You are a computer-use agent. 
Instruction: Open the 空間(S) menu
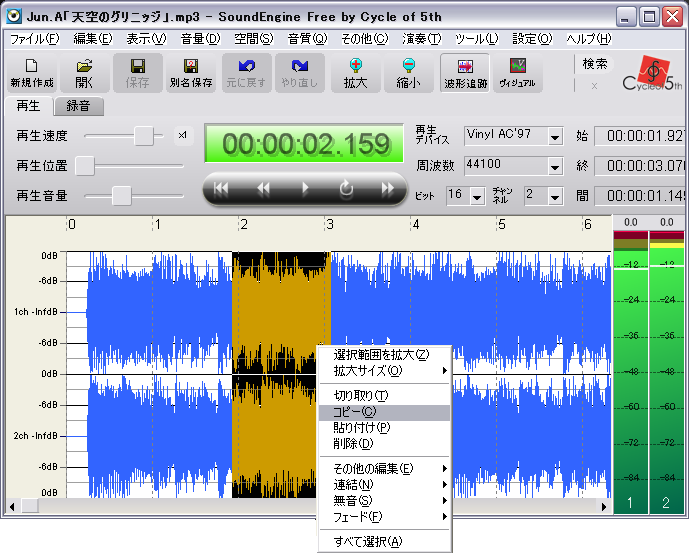[254, 39]
